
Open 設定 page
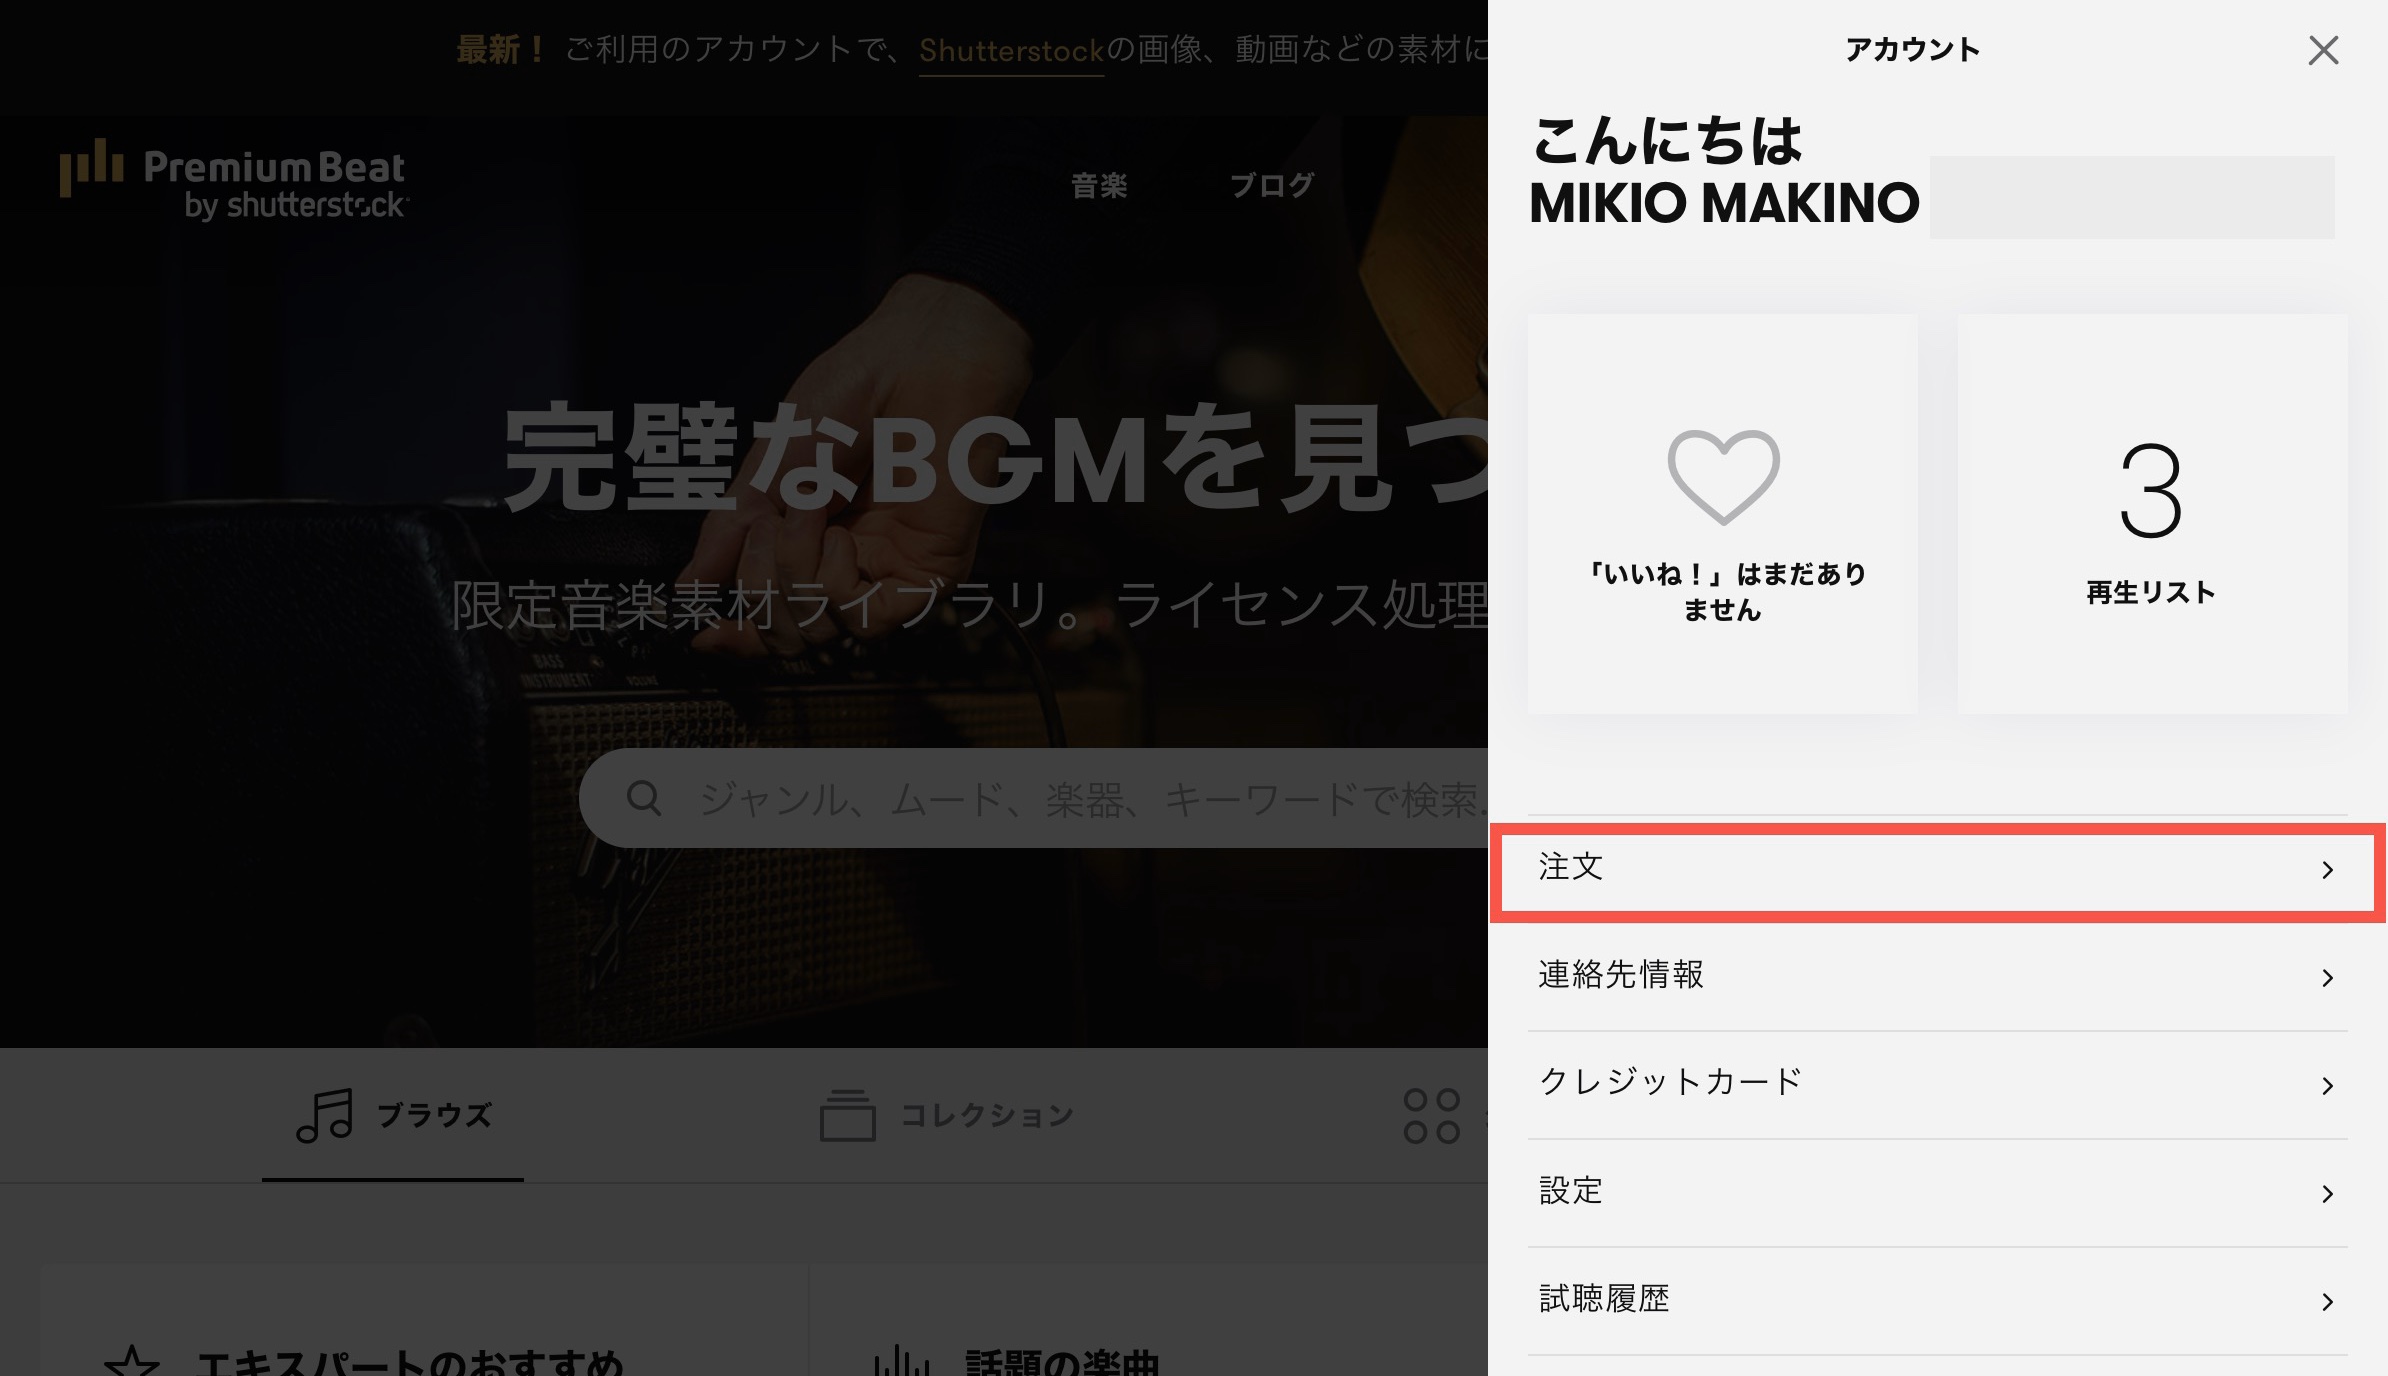click(x=1937, y=1192)
